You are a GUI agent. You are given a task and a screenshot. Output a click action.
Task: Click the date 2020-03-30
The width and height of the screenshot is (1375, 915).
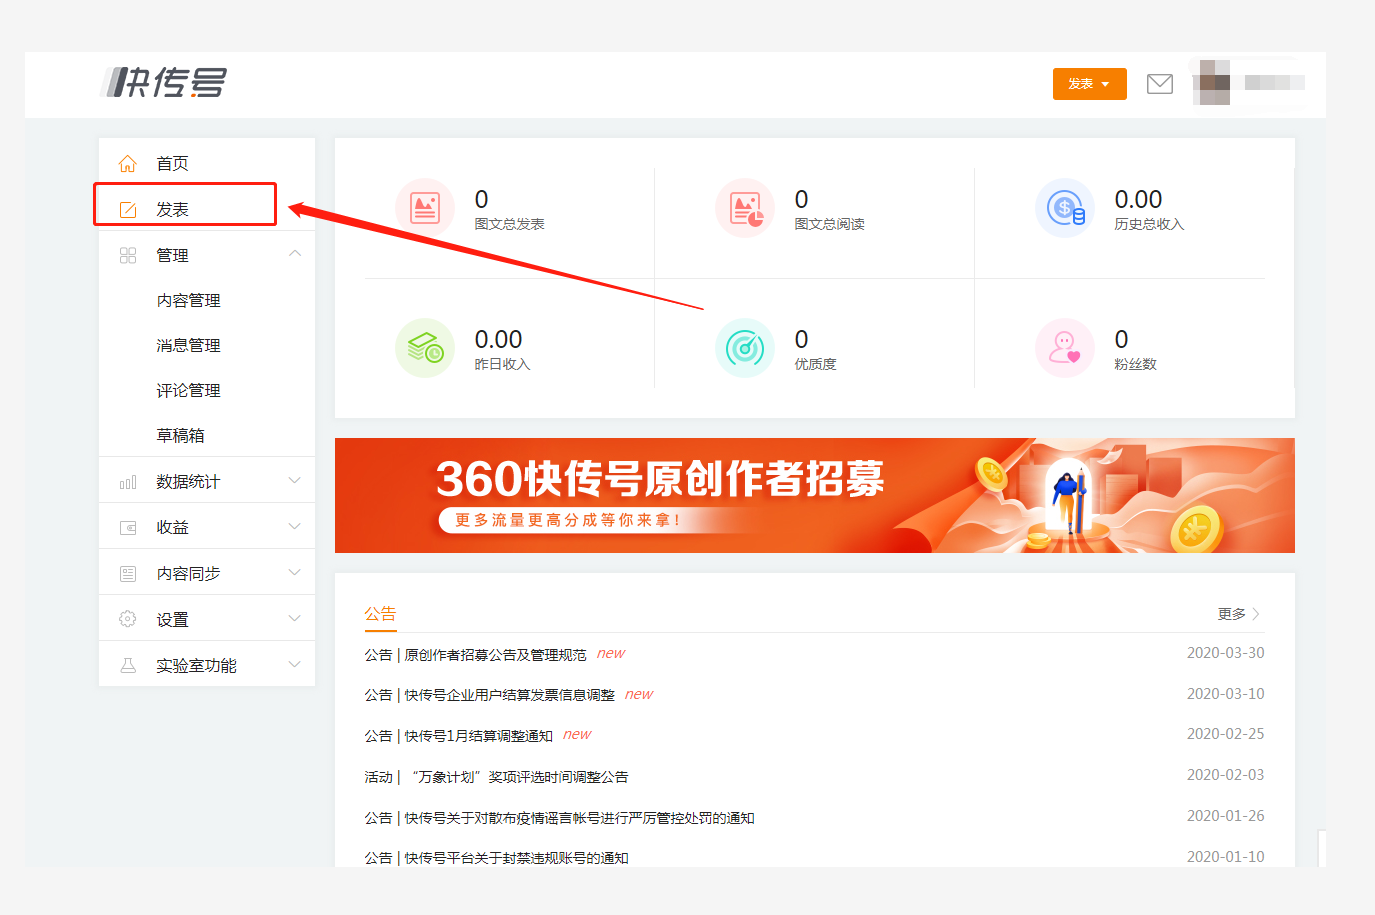point(1226,653)
